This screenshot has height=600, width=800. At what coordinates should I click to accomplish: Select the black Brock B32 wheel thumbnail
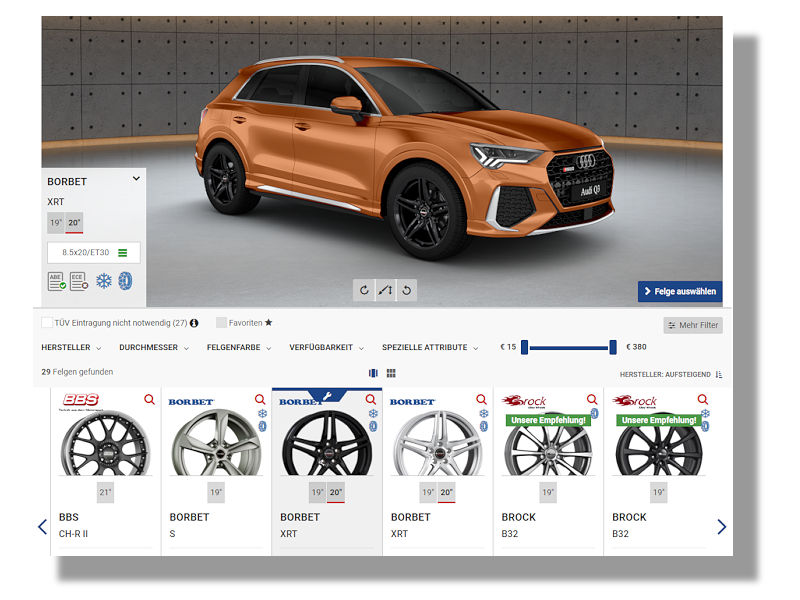tap(659, 444)
